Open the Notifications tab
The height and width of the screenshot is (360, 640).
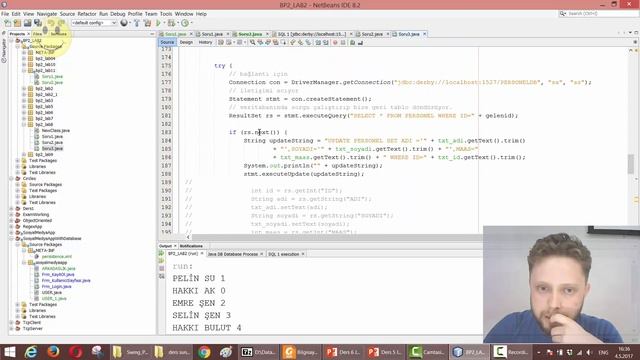tap(191, 246)
